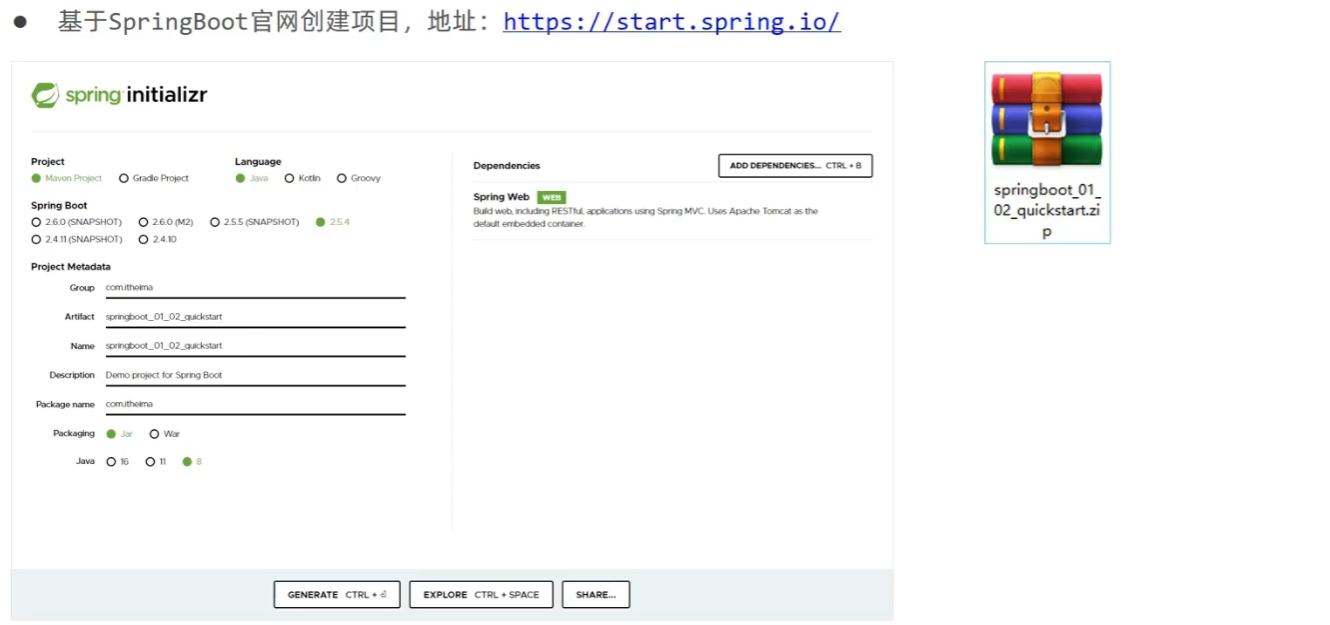This screenshot has height=625, width=1330.
Task: Select Spring Boot 2.4.11 (SNAPSHOT)
Action: click(x=36, y=239)
